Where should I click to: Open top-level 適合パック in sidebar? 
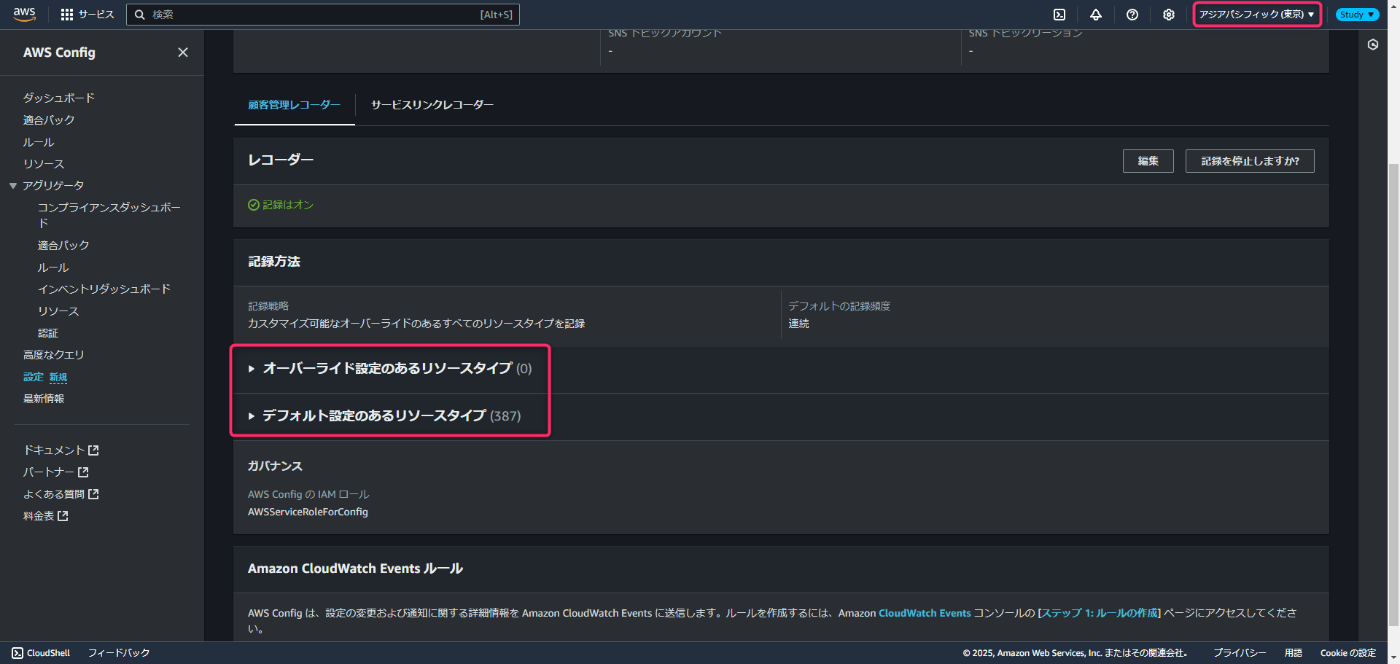pos(49,120)
